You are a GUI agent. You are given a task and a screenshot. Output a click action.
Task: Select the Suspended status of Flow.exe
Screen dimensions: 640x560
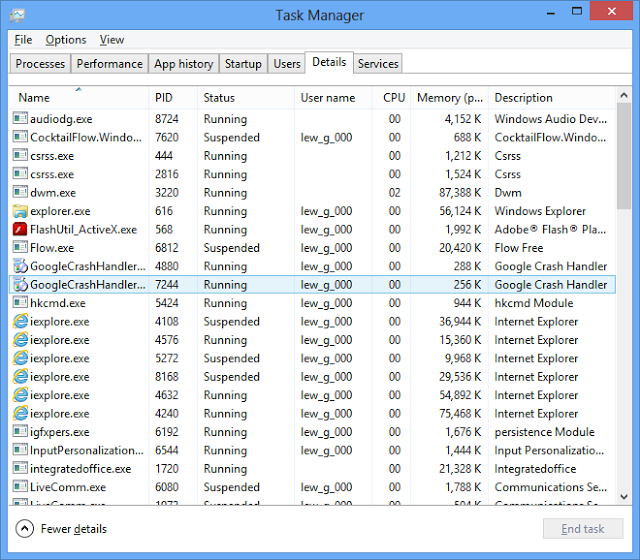click(x=231, y=248)
